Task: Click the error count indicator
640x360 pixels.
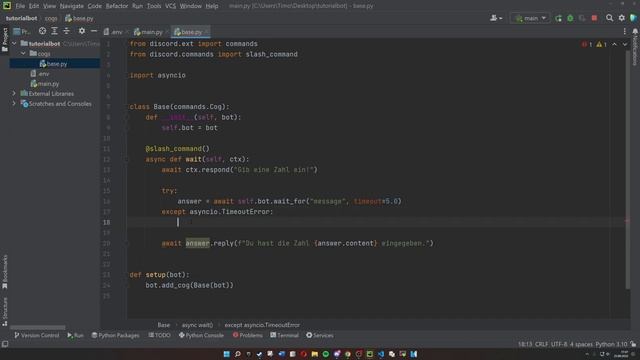Action: (x=587, y=44)
